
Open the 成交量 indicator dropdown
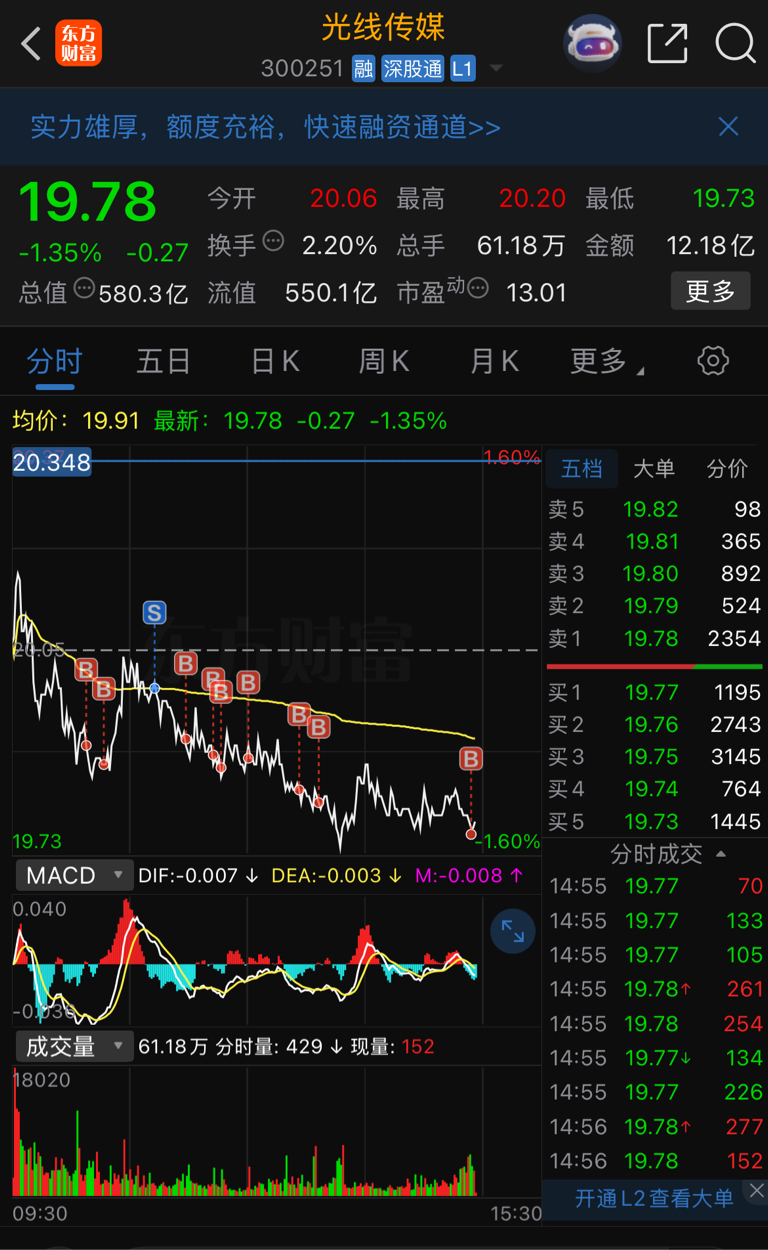pyautogui.click(x=74, y=1046)
